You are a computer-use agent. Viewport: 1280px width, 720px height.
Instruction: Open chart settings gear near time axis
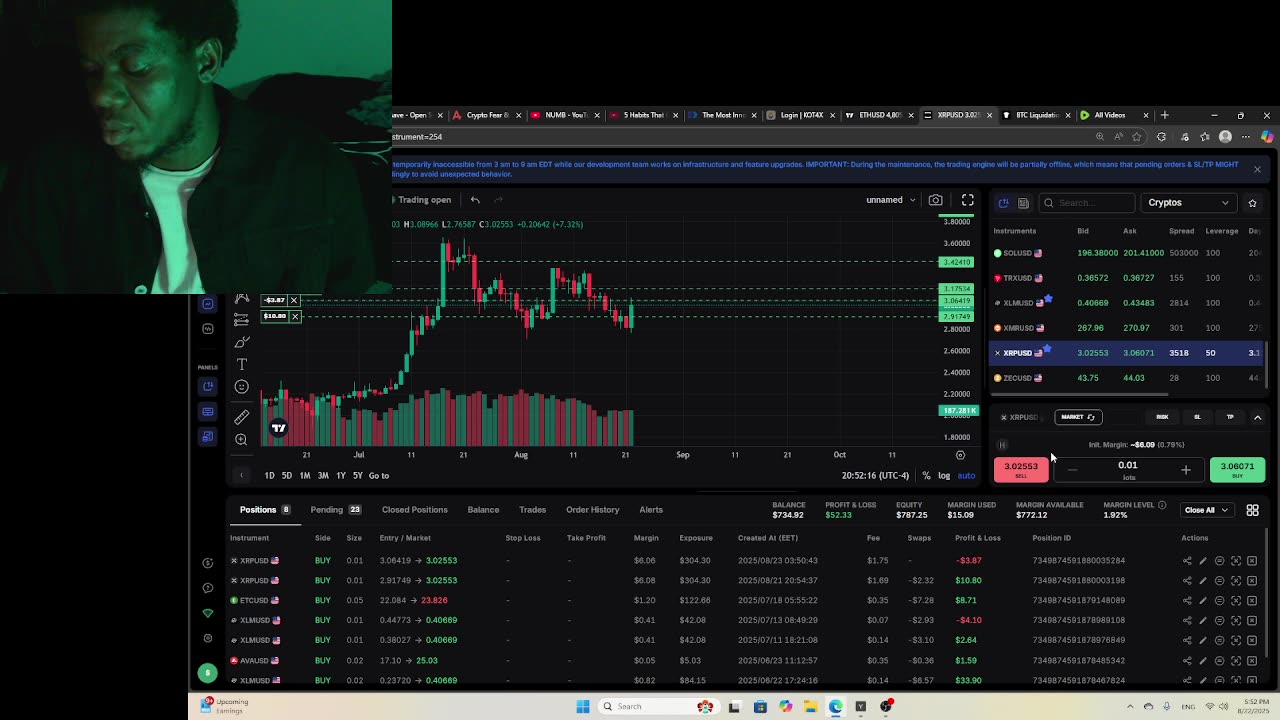click(960, 455)
